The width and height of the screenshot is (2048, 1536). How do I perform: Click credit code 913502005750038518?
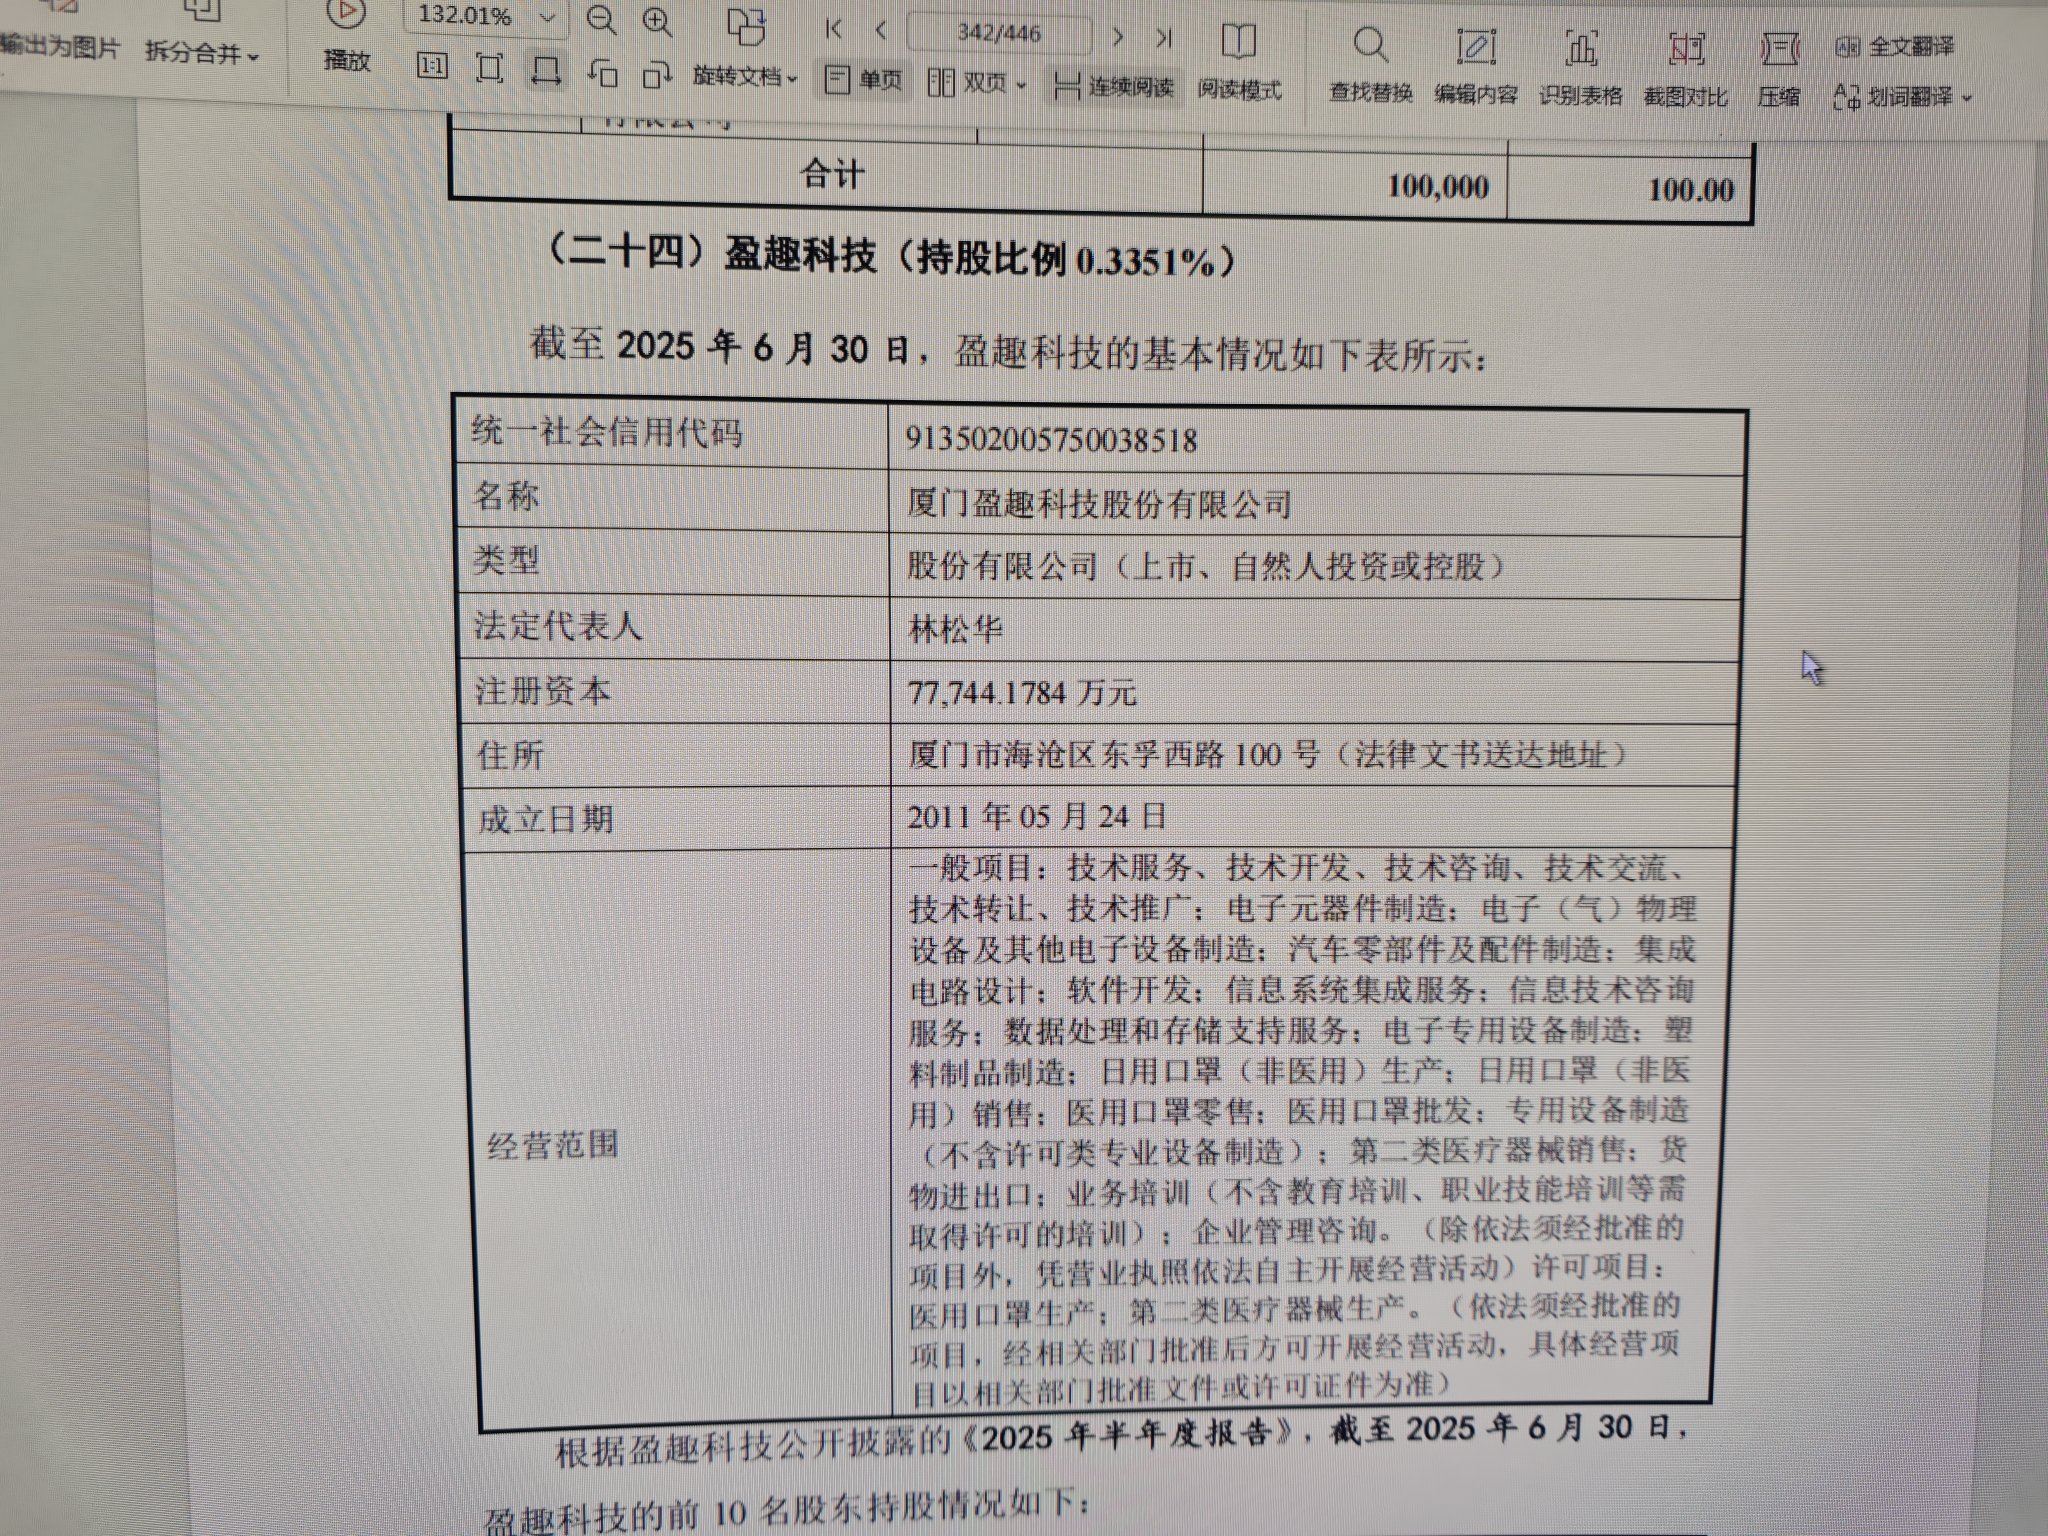1051,440
